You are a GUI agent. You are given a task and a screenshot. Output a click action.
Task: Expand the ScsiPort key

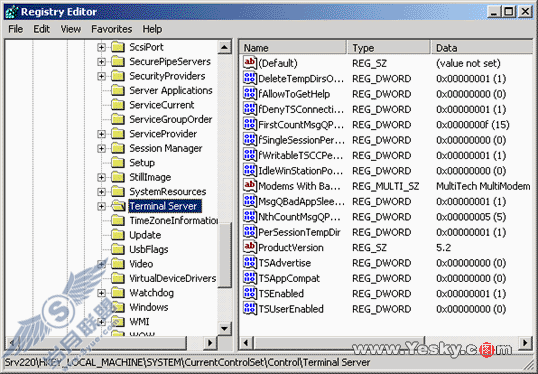coord(101,47)
